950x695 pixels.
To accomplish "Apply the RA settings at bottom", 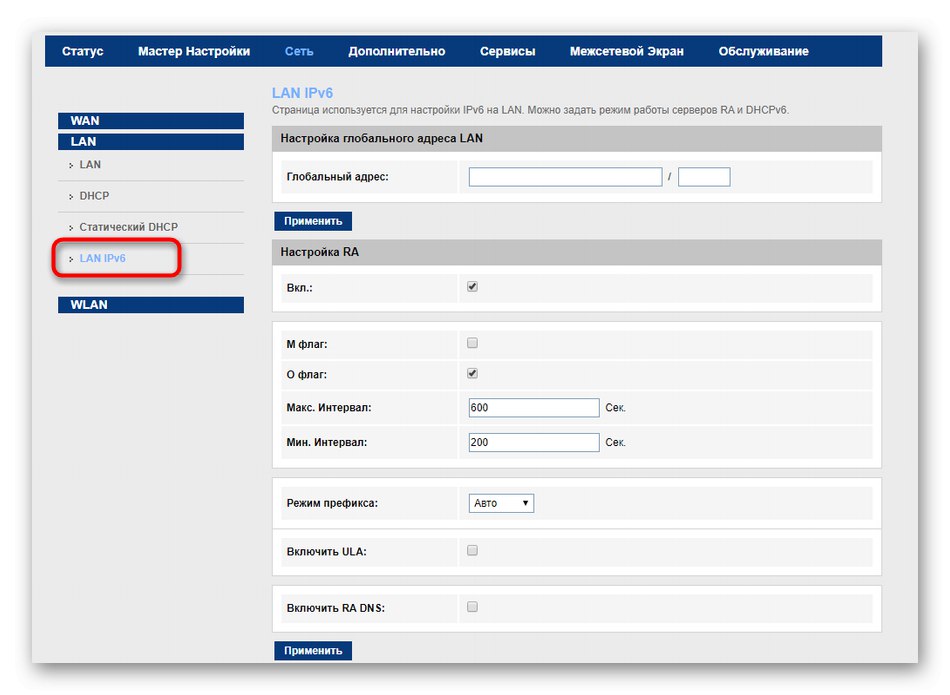I will tap(313, 651).
